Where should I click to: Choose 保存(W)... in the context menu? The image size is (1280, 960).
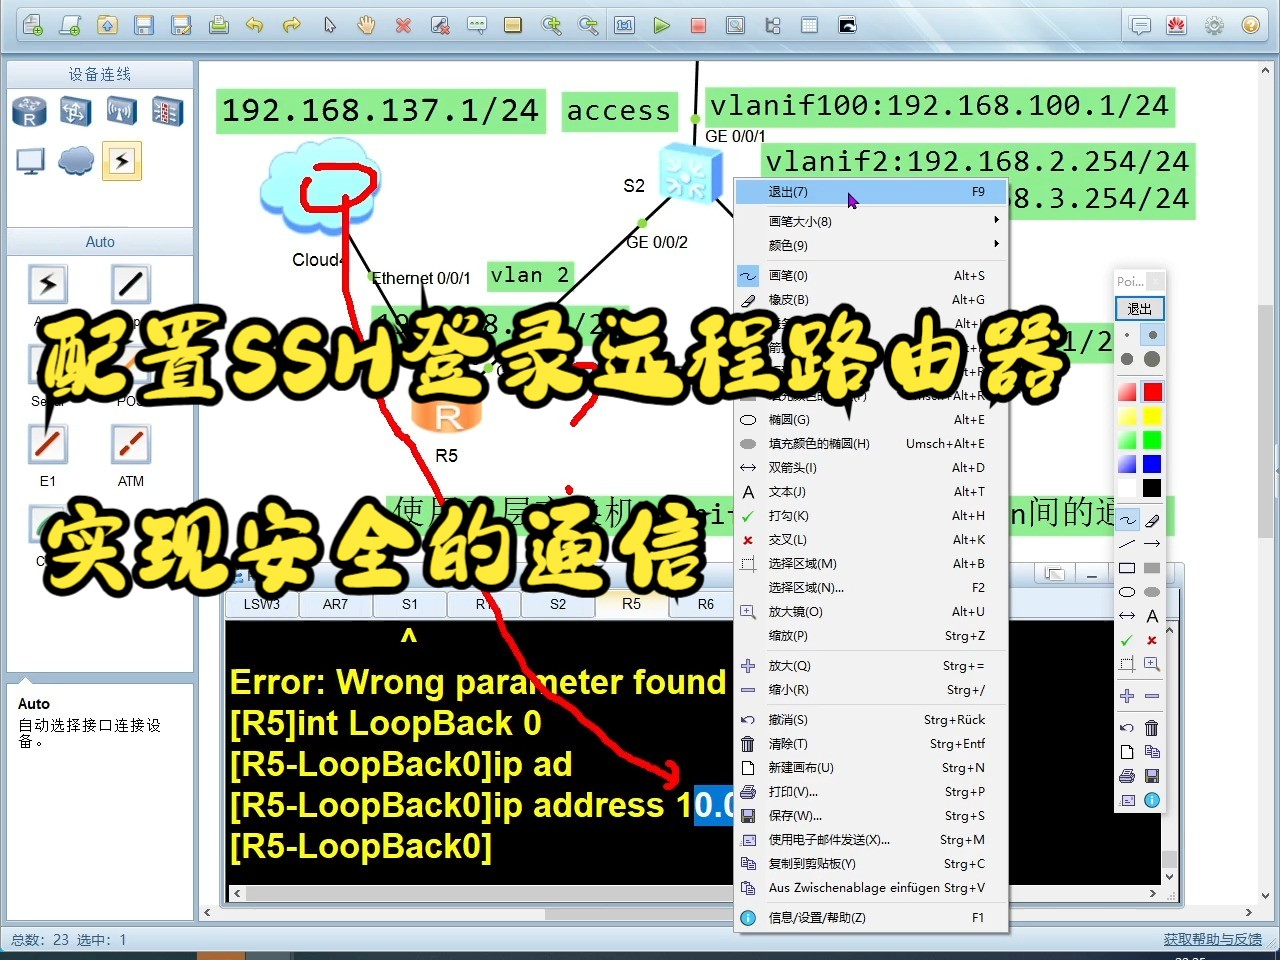tap(871, 815)
